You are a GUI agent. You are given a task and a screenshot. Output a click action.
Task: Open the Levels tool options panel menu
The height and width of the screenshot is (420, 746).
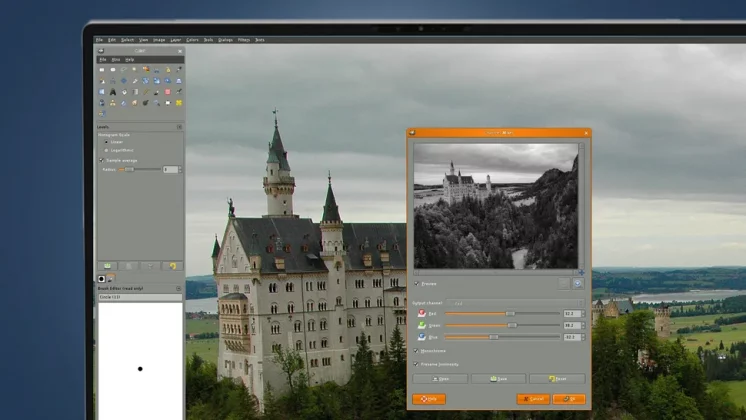(179, 127)
